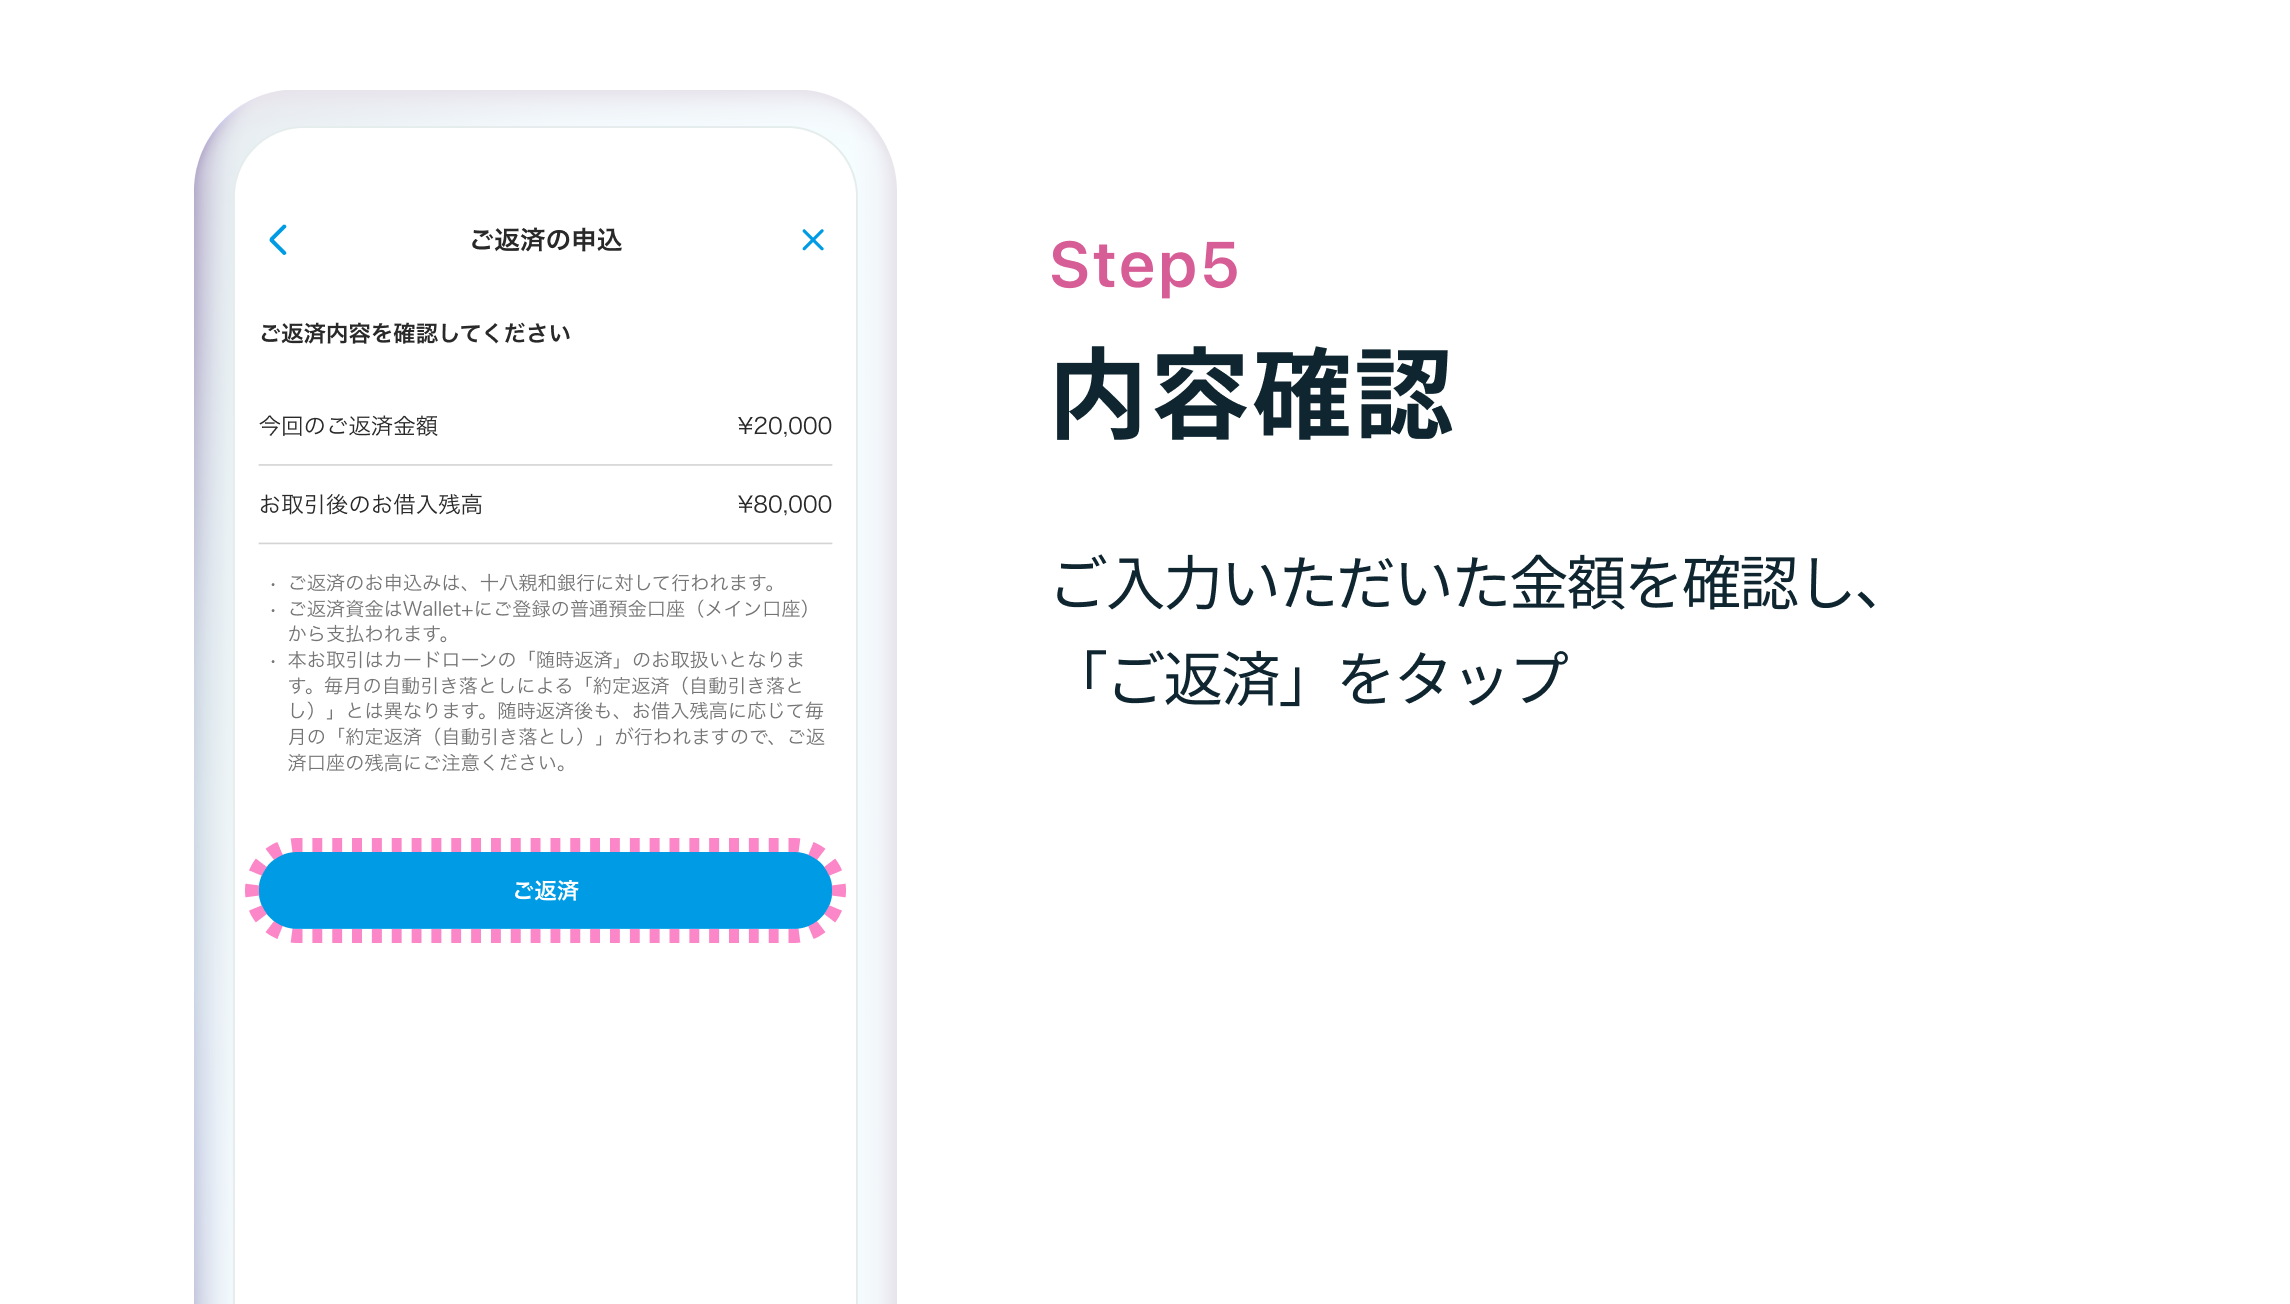Screen dimensions: 2290x1304
Task: Click the pink Step5 label
Action: [x=1144, y=265]
